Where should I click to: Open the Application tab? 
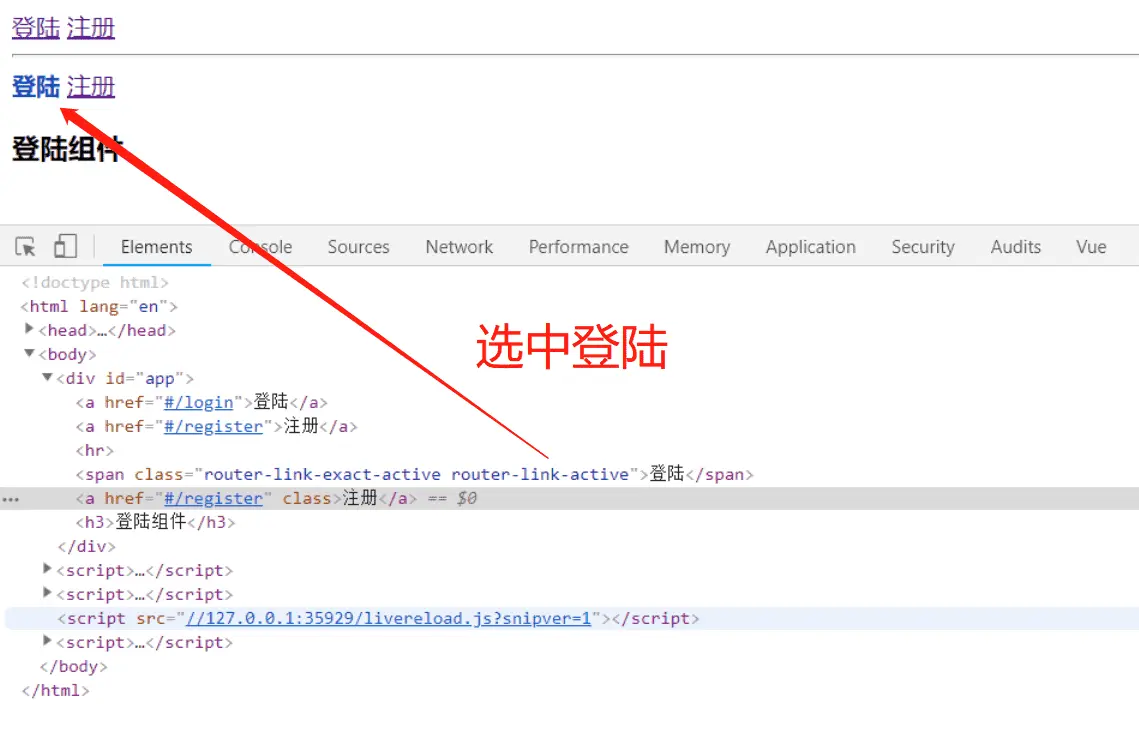tap(811, 247)
